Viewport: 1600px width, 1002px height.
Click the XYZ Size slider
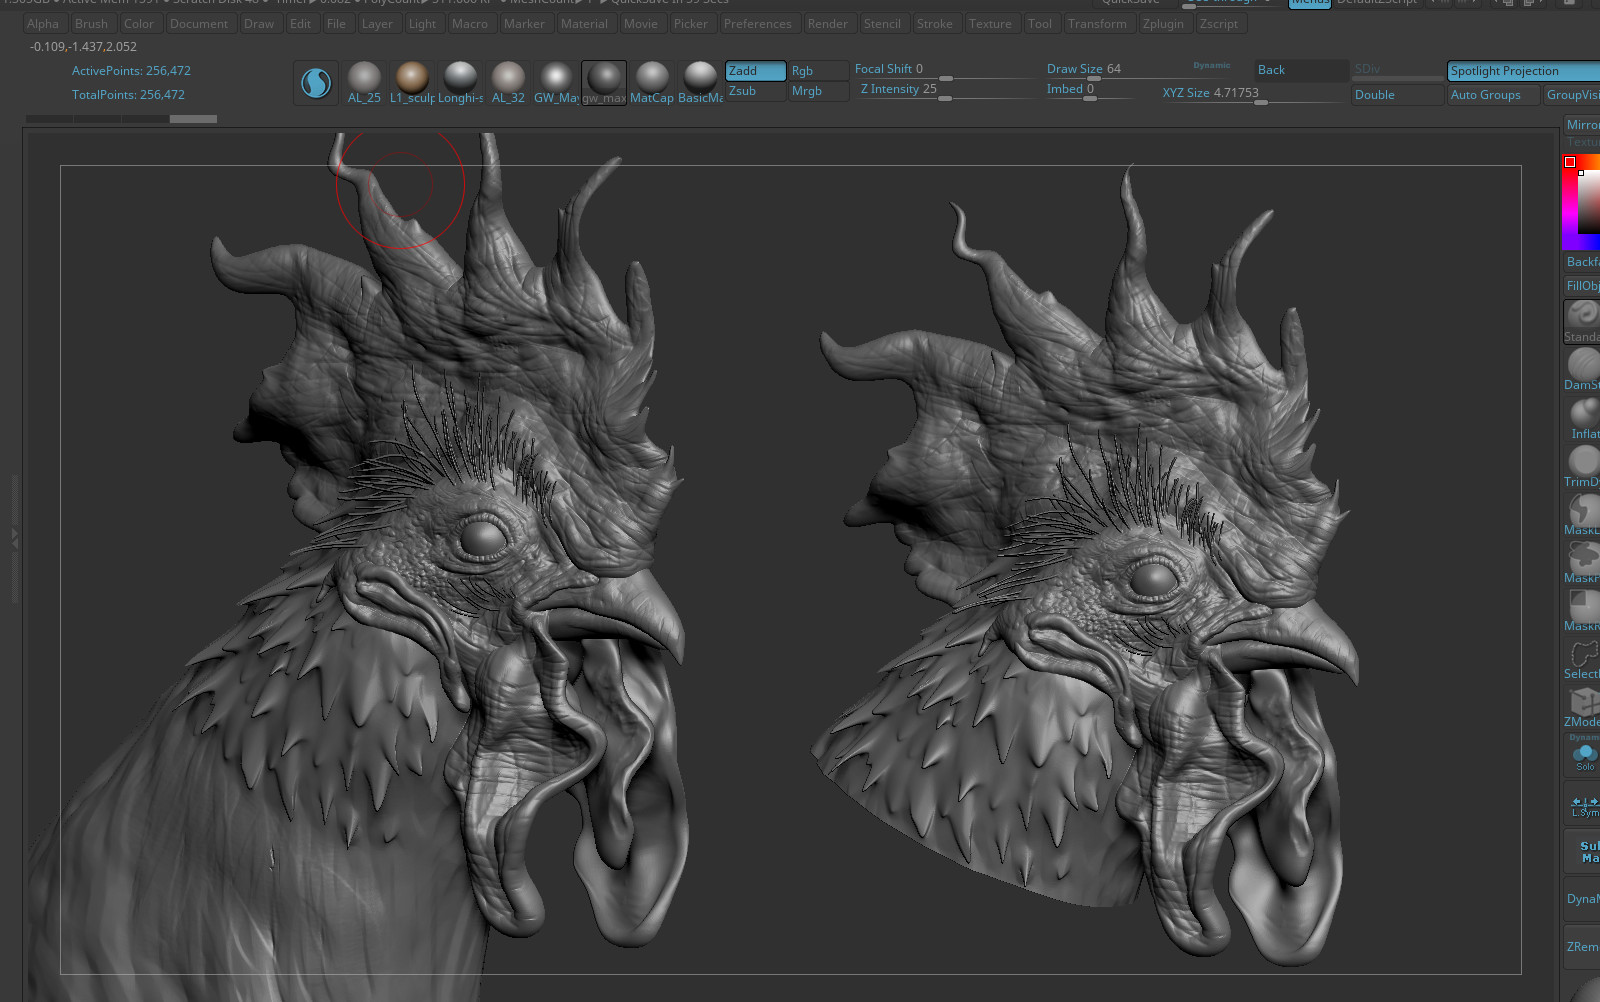1252,94
